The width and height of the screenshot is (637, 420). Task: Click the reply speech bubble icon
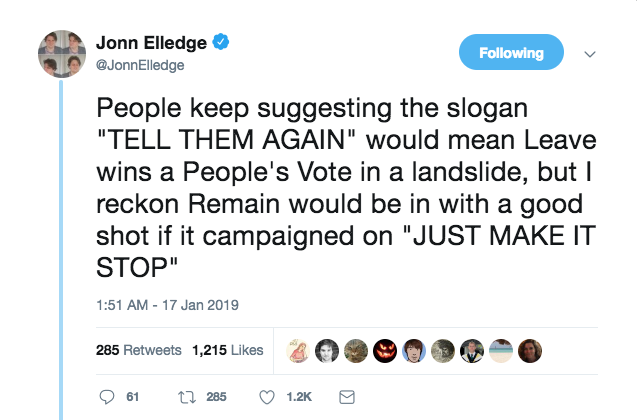point(108,397)
